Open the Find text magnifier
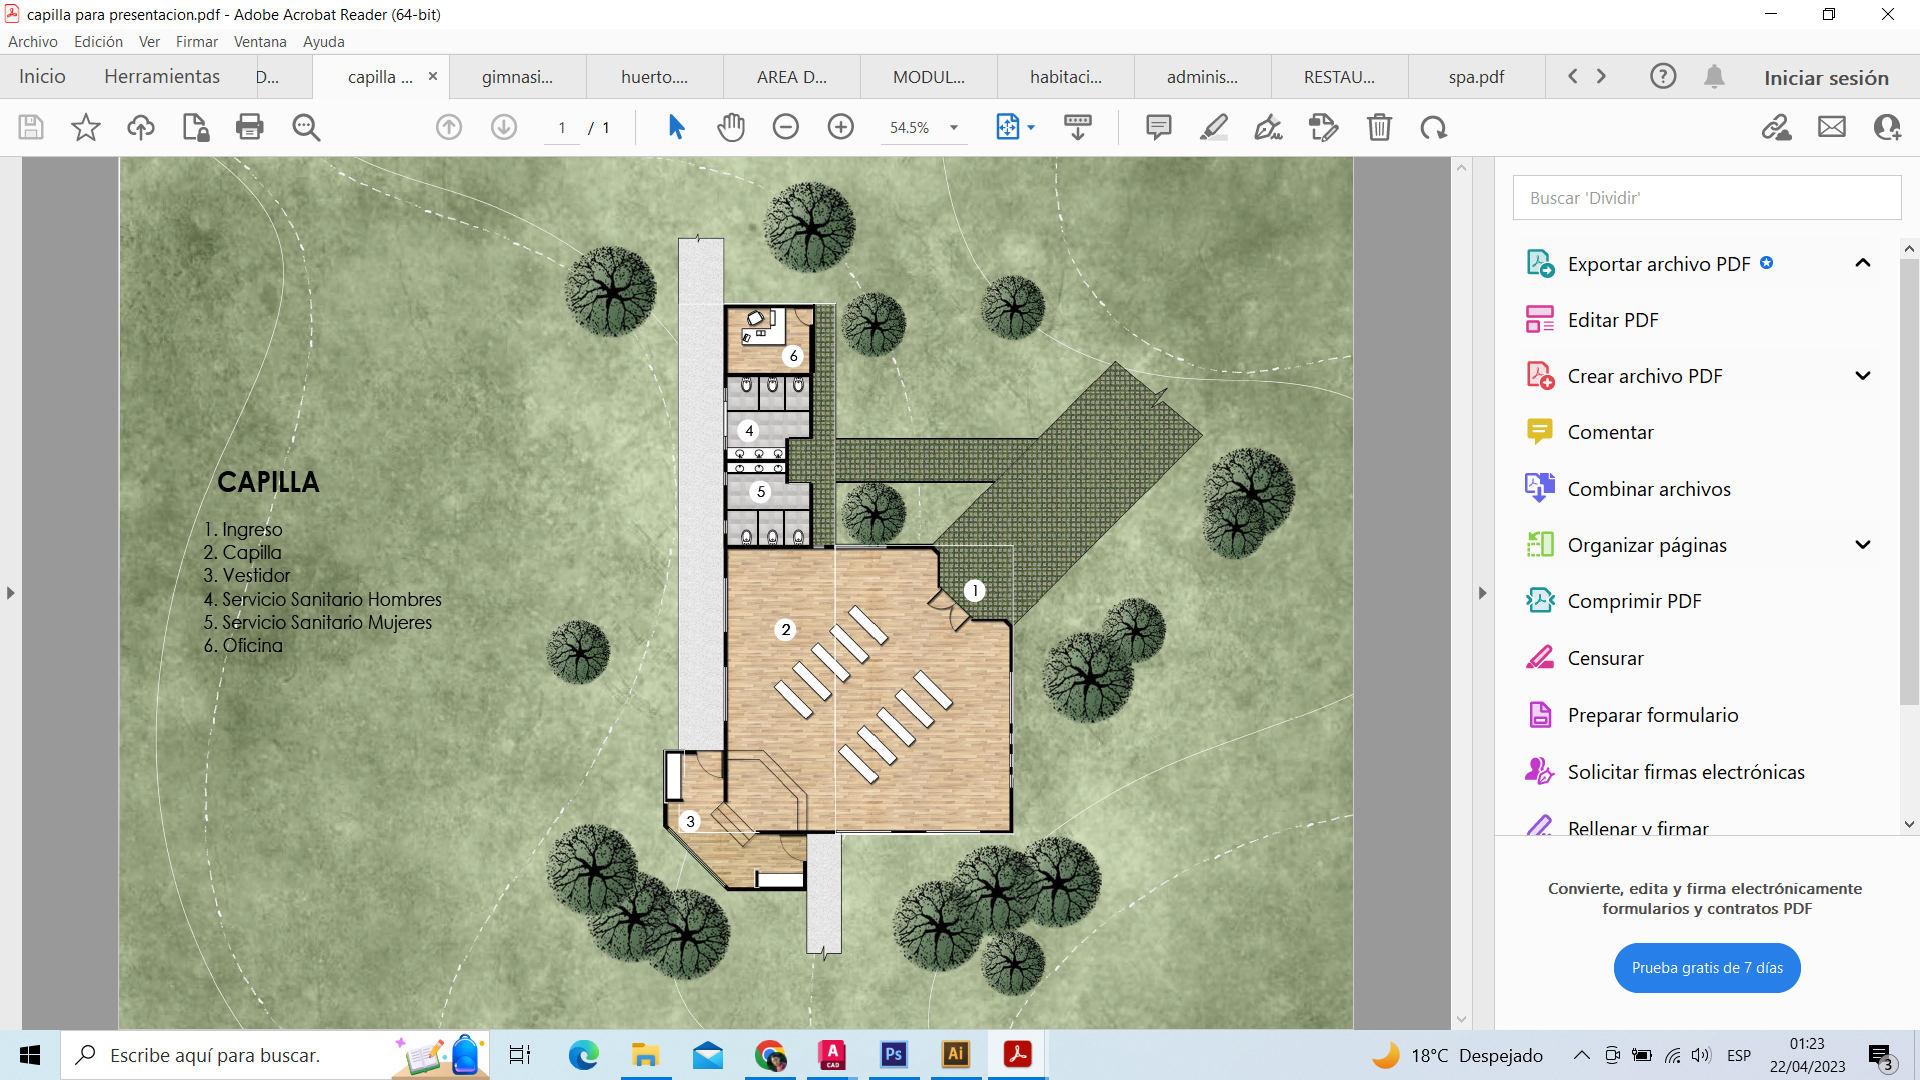This screenshot has width=1920, height=1080. 306,127
